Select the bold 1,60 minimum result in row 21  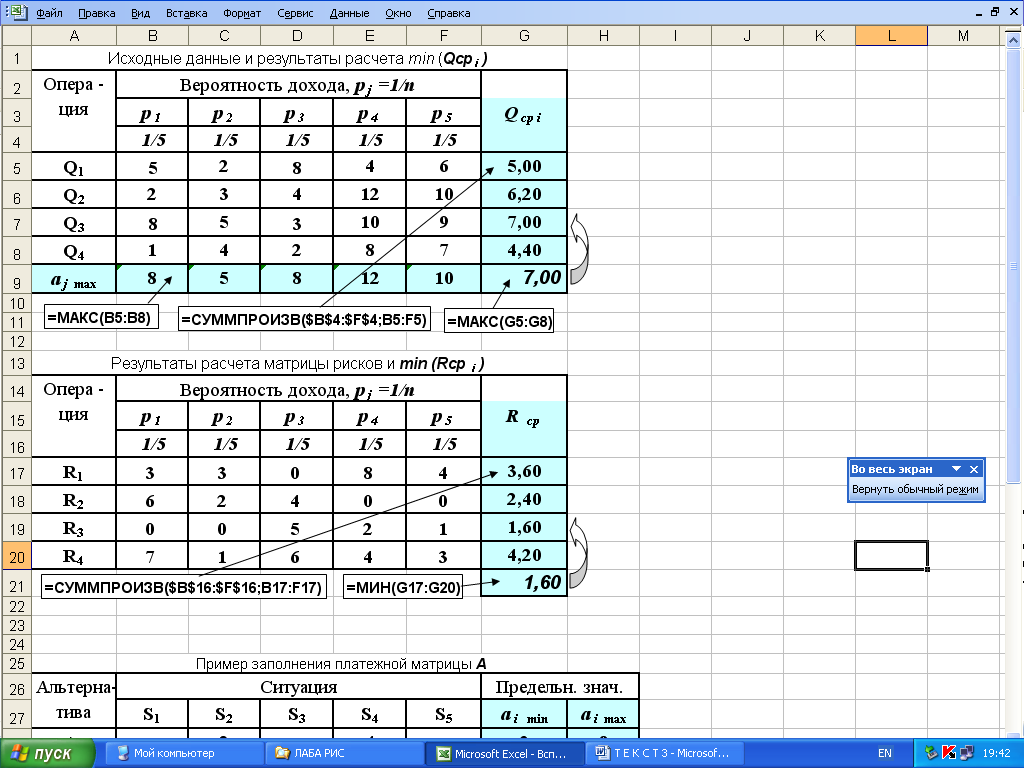coord(524,582)
